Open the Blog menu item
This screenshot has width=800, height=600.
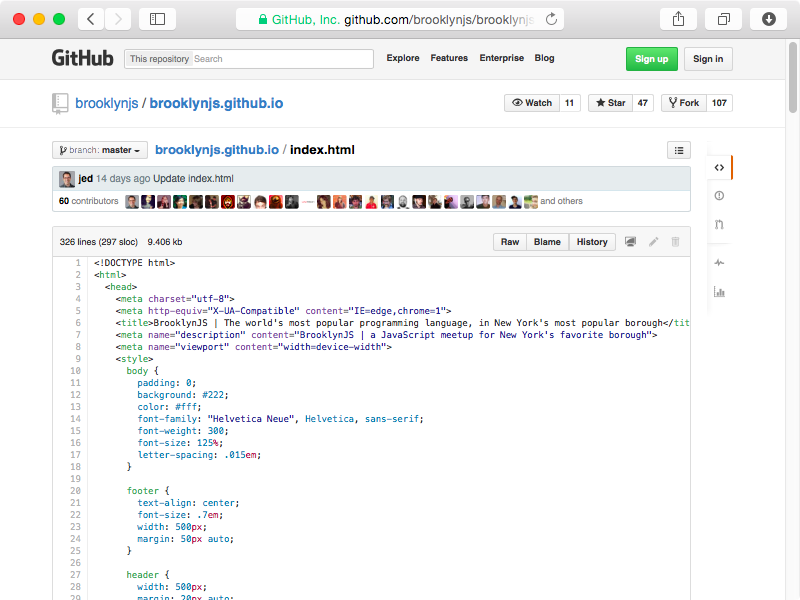pos(544,58)
